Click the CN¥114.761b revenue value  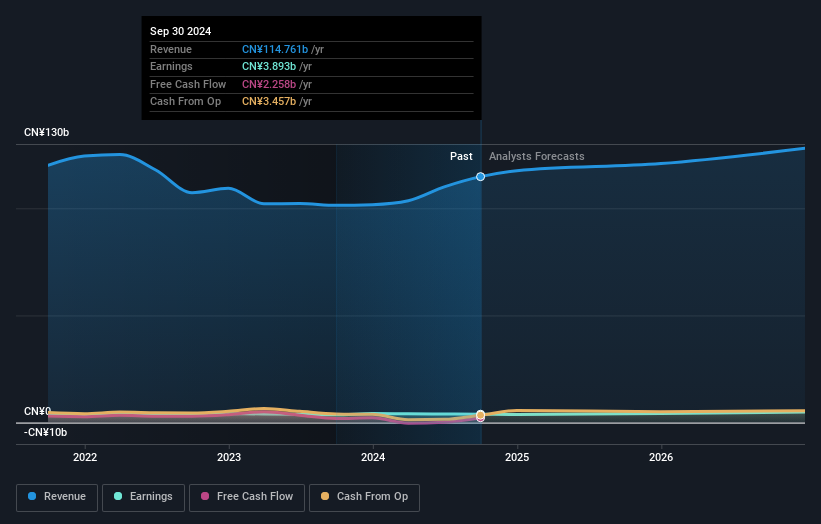pyautogui.click(x=275, y=49)
